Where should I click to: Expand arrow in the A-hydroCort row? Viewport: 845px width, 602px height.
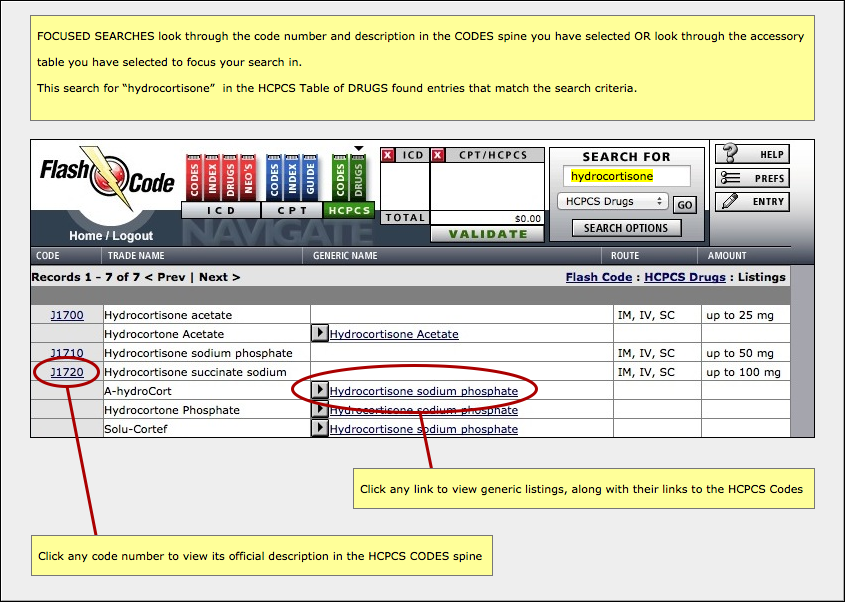320,390
